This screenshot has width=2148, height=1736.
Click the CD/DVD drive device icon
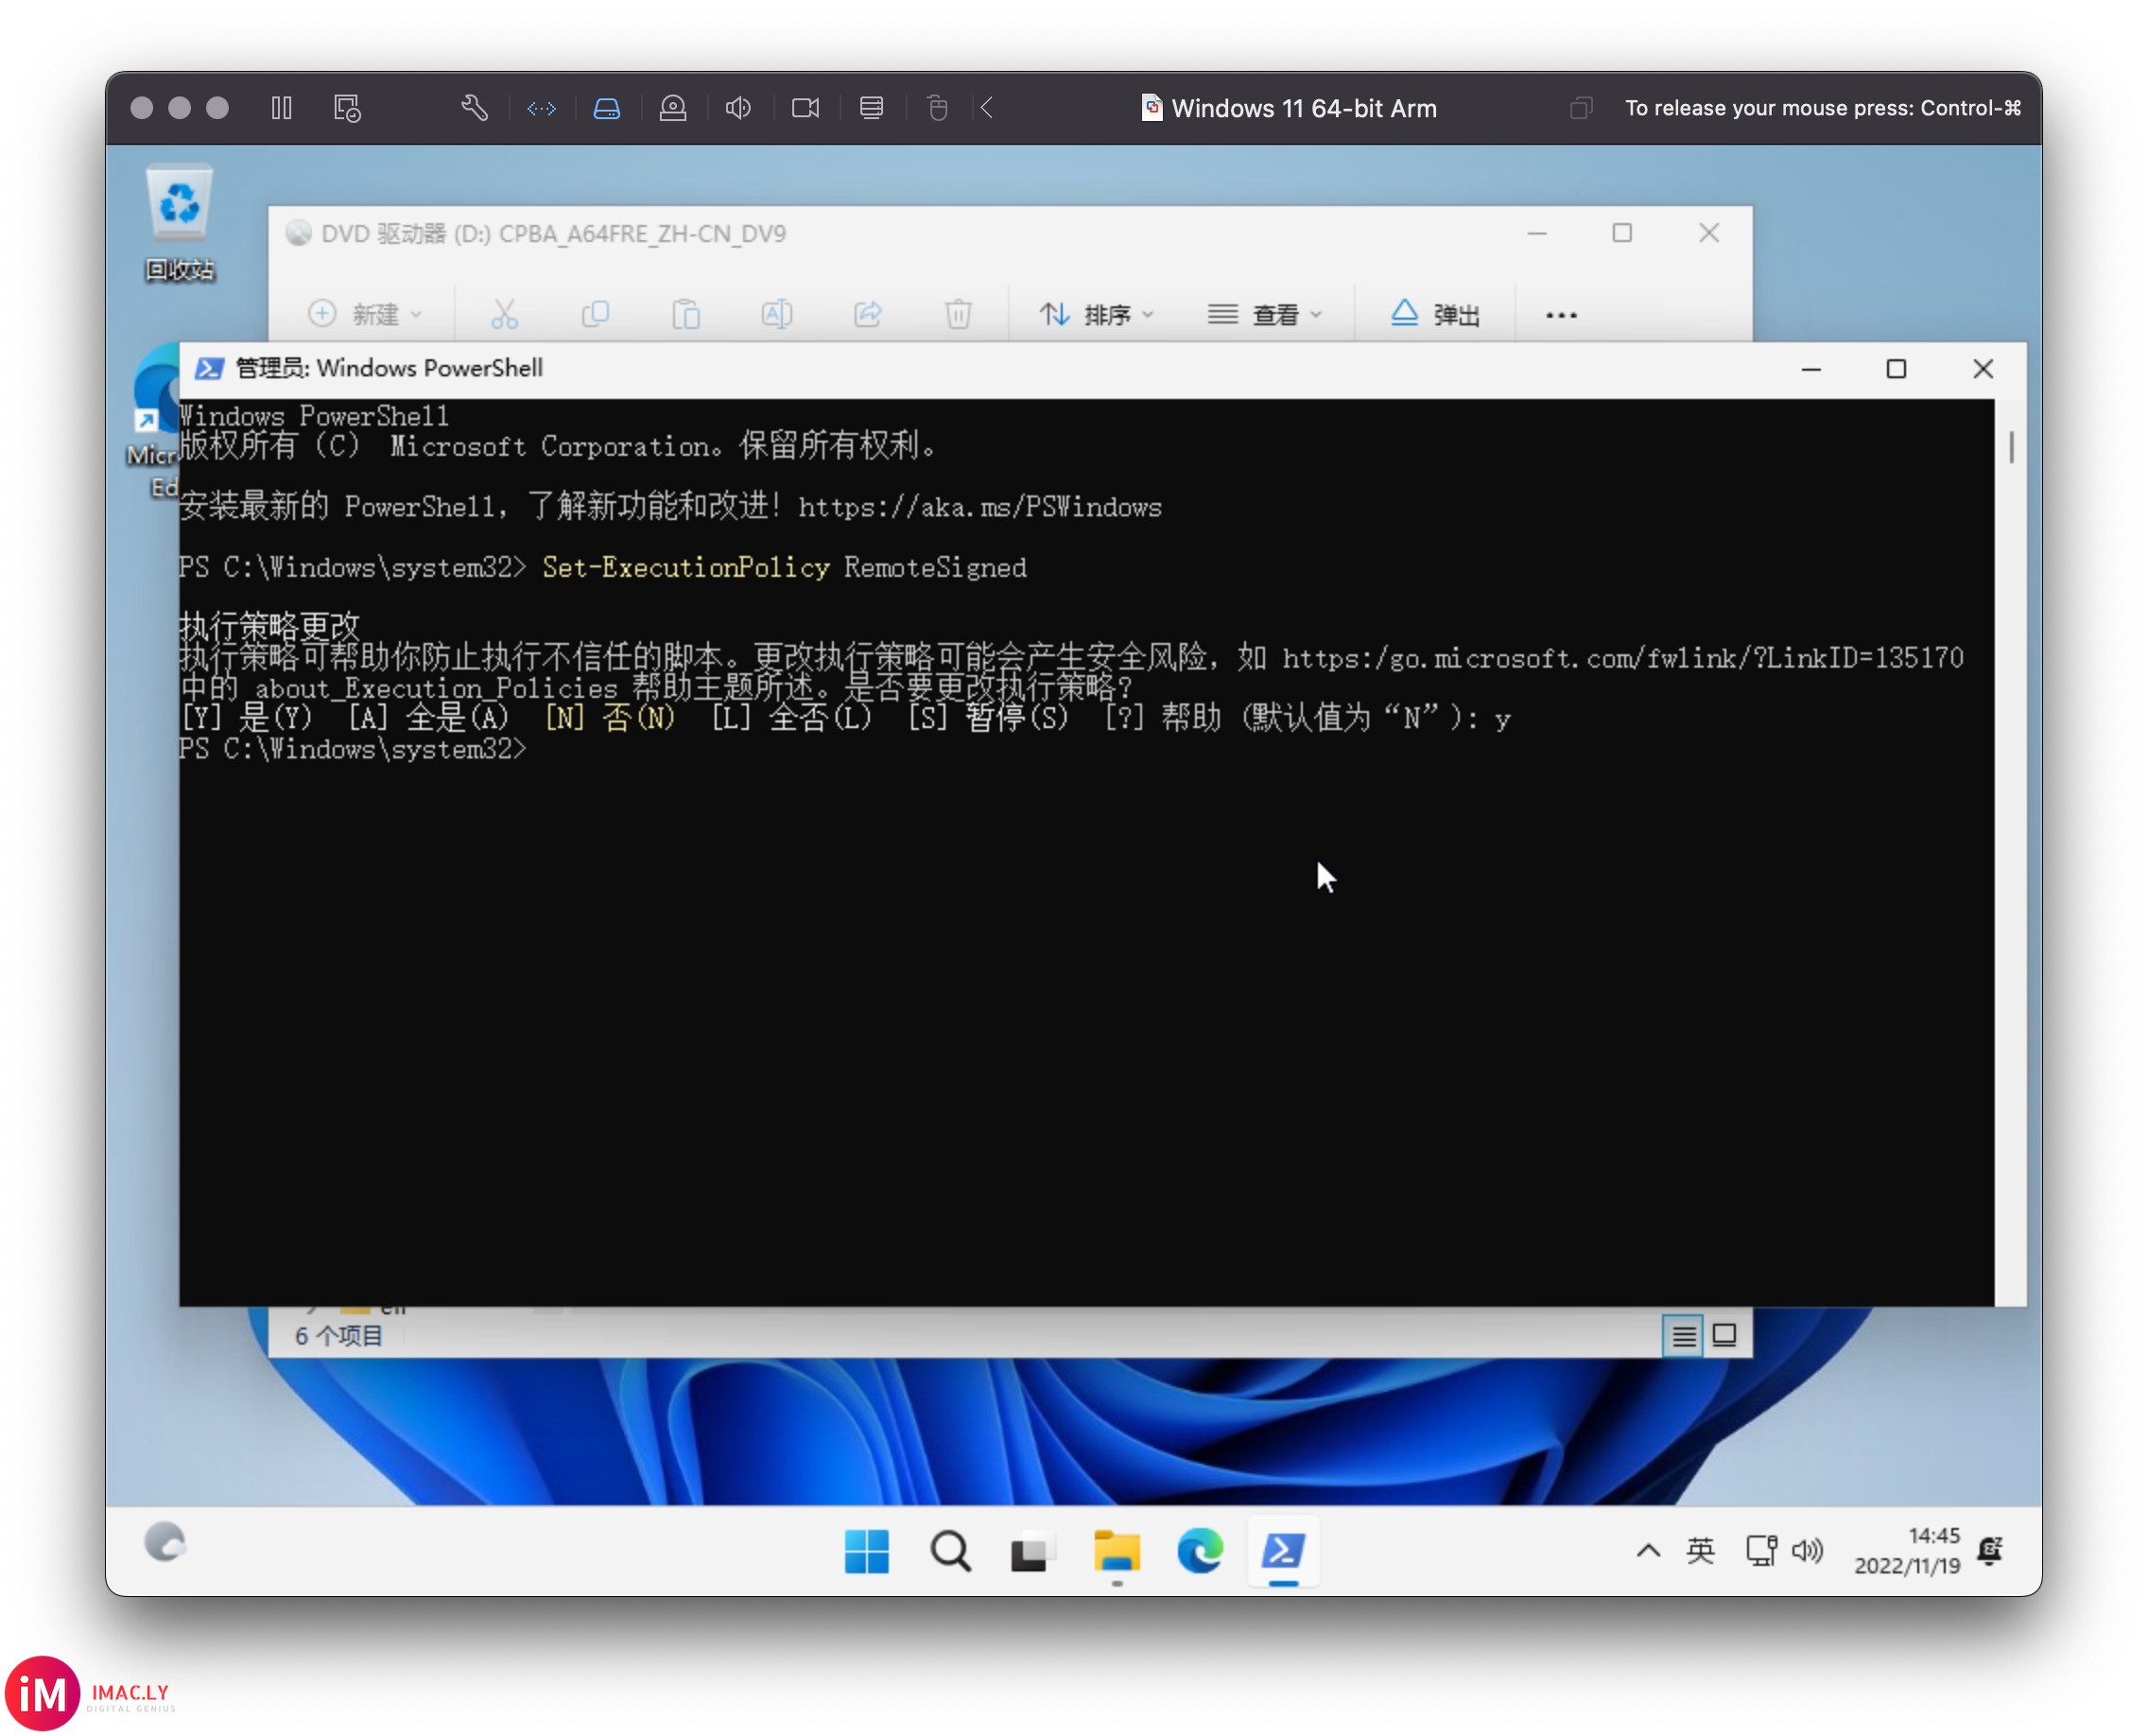coord(673,108)
